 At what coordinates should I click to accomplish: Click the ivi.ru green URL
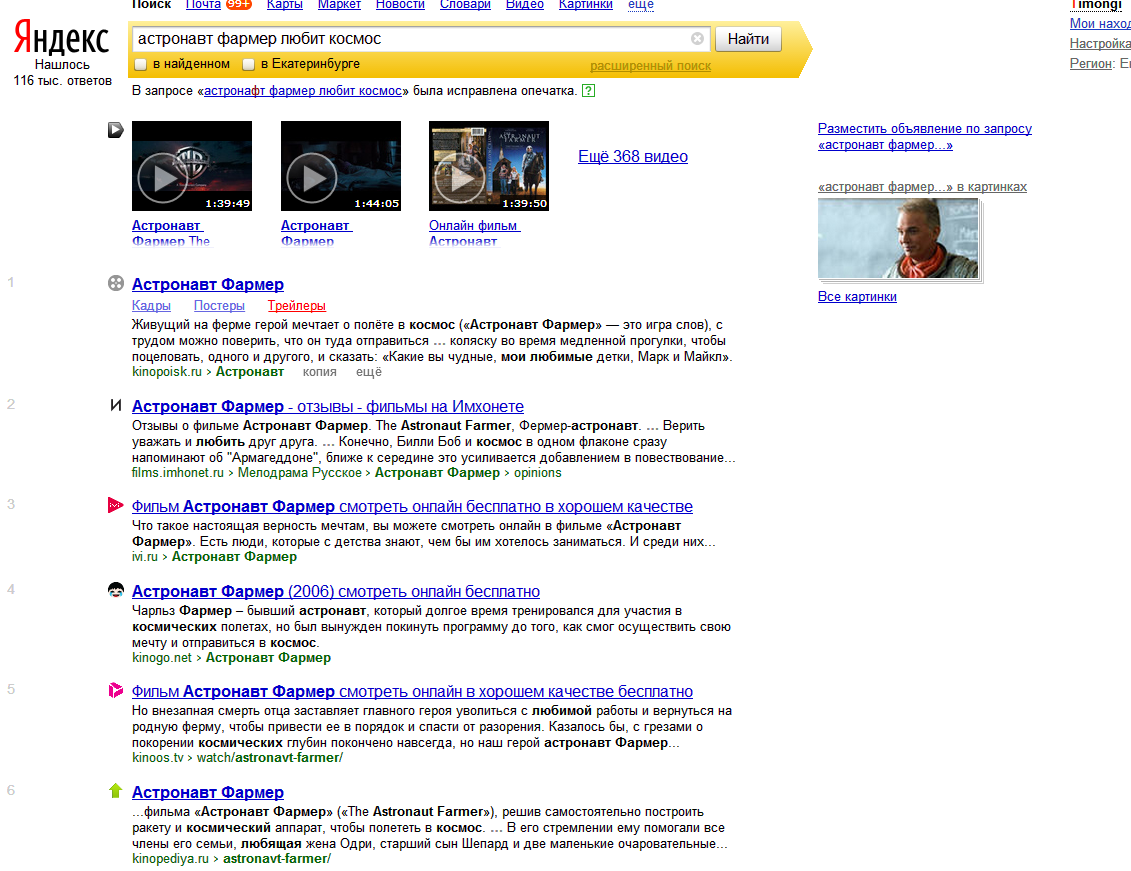(144, 557)
